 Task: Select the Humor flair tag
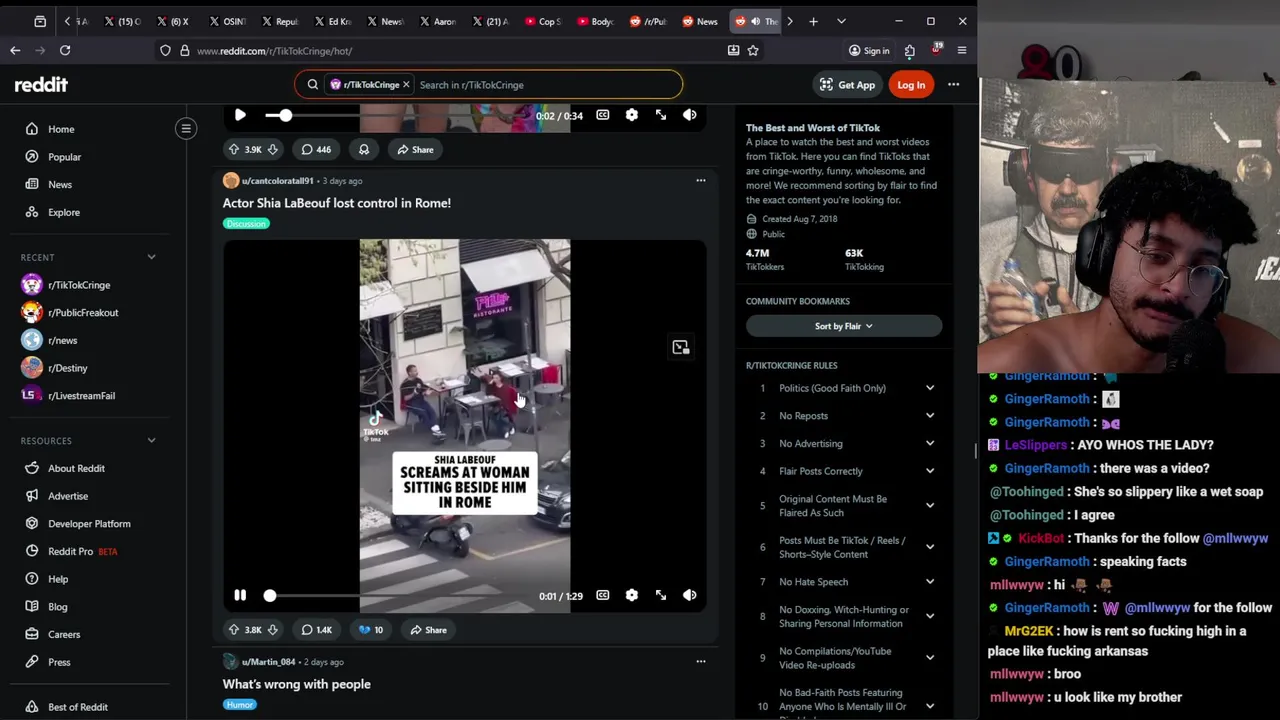tap(240, 705)
